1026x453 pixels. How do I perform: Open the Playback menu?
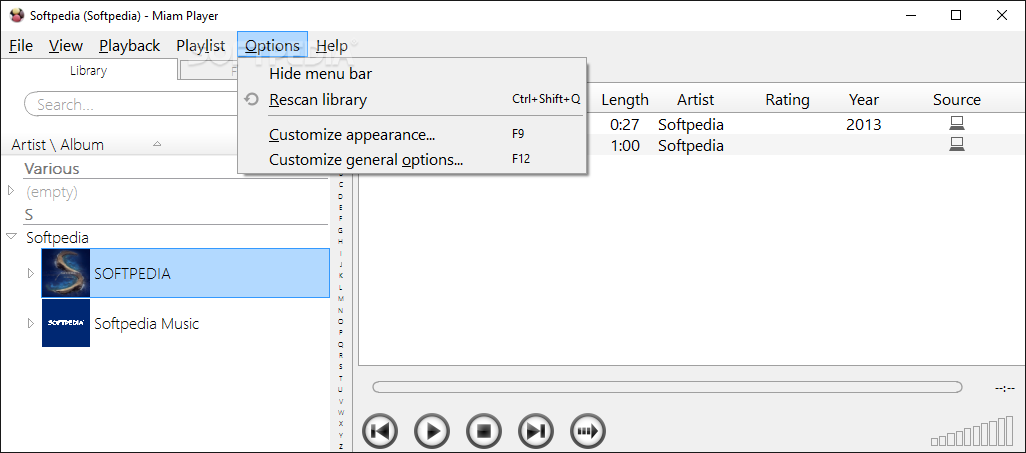tap(130, 46)
